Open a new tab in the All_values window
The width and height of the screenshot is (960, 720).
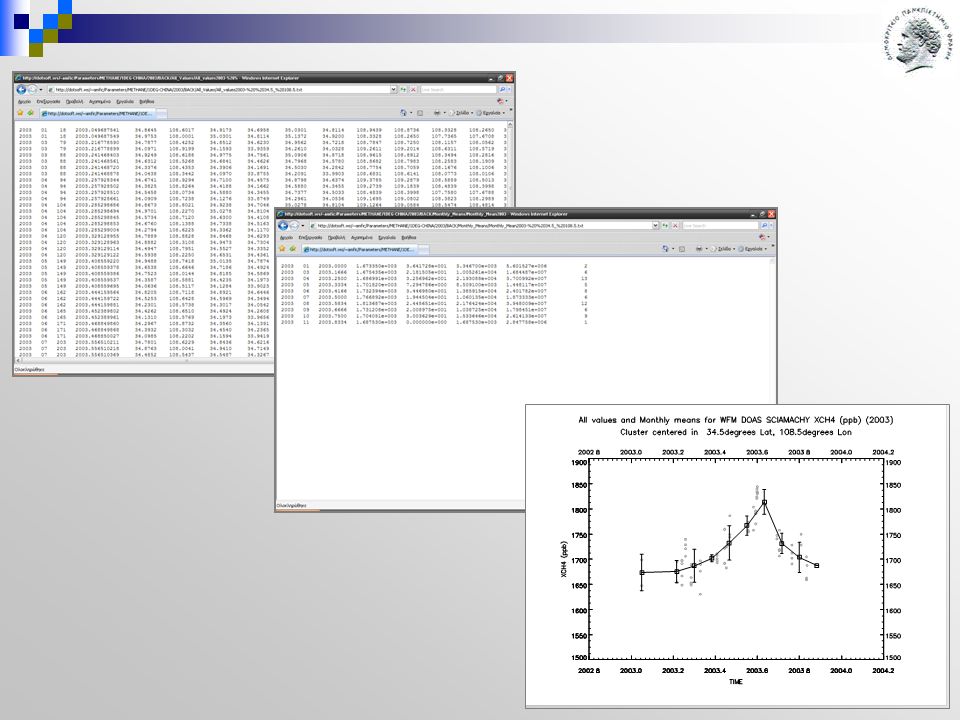click(162, 113)
